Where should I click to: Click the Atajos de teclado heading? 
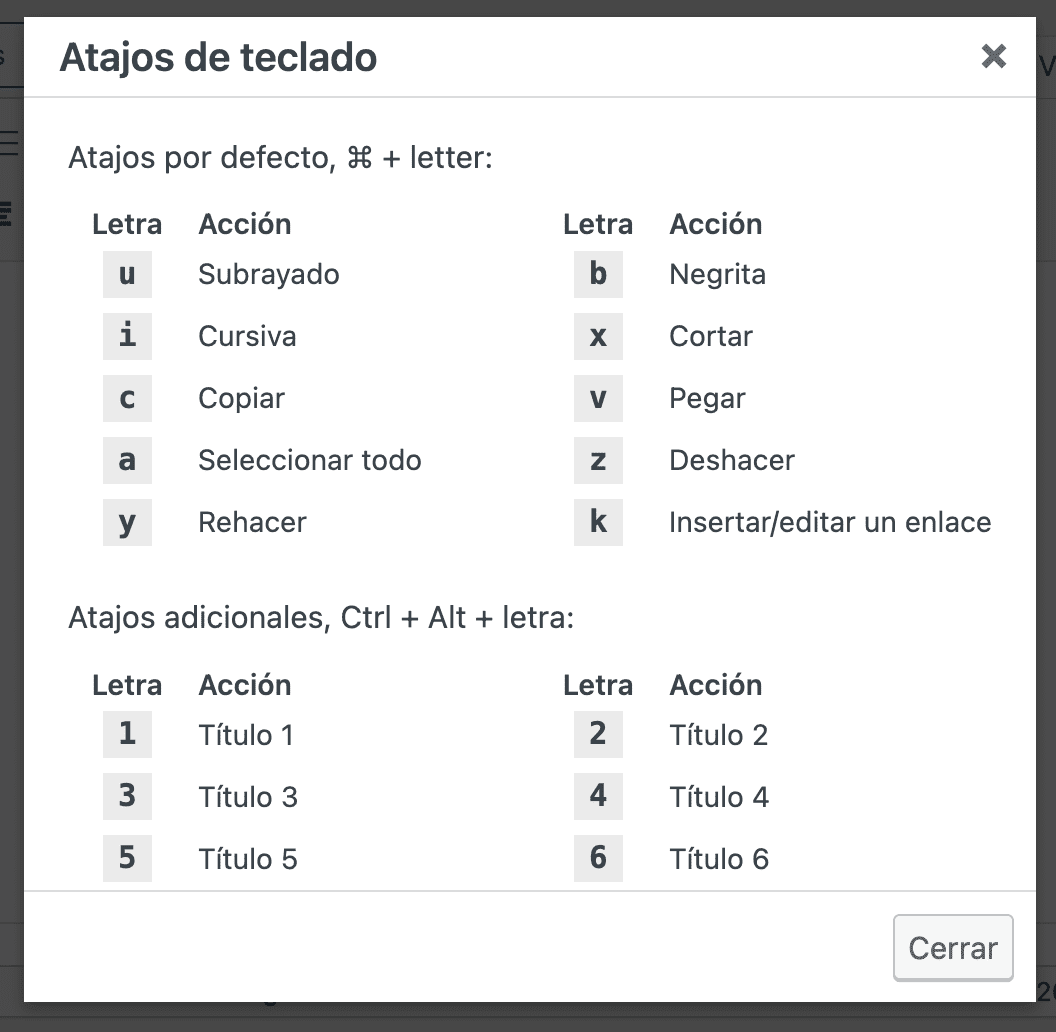tap(218, 57)
